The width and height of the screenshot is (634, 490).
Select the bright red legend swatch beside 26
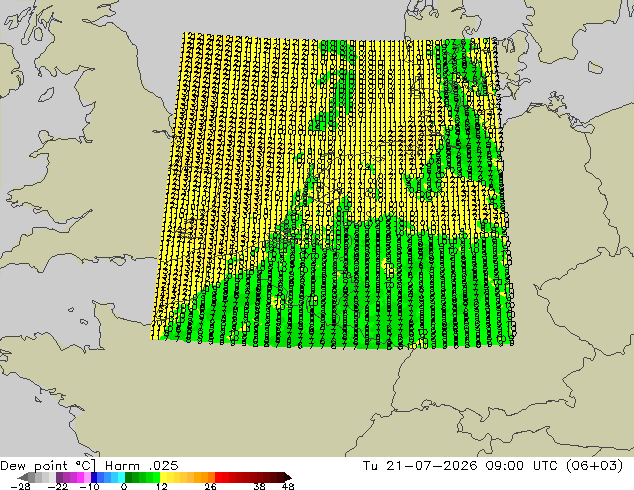(218, 477)
